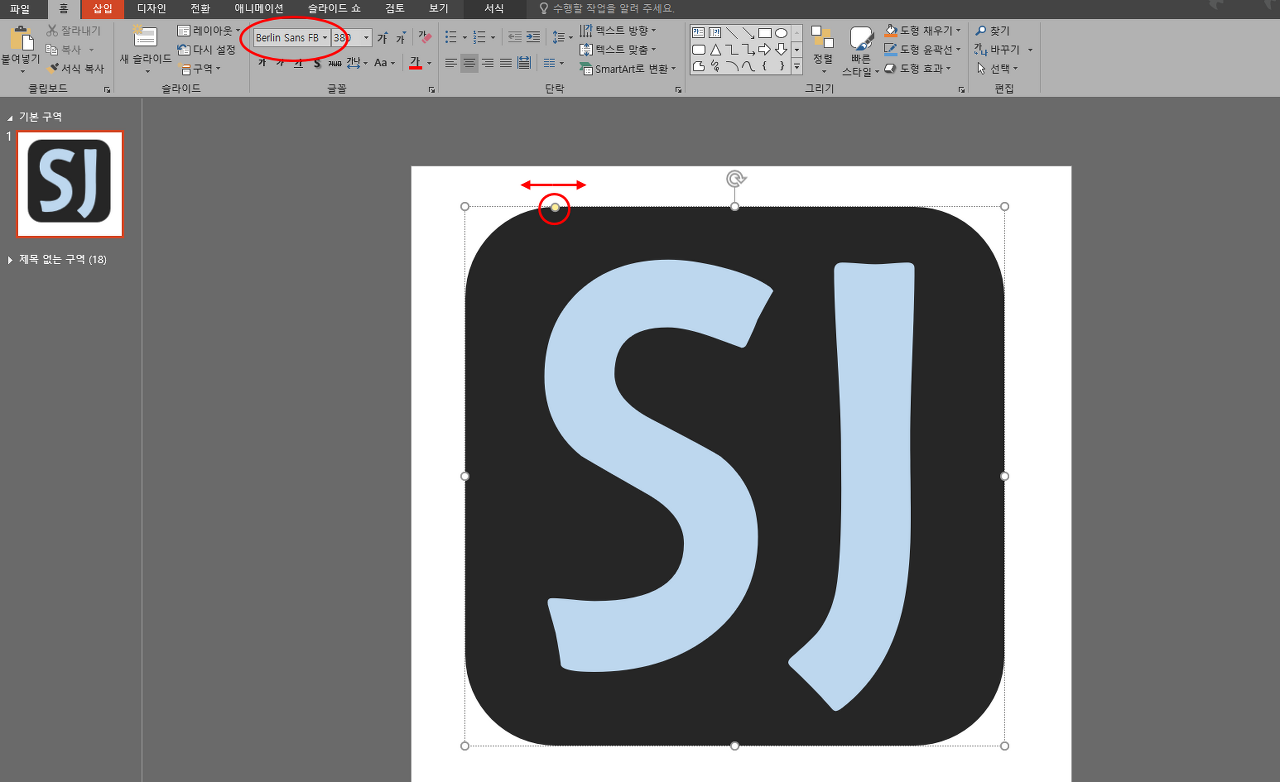
Task: Click the Find (찾기) magnifier button
Action: (x=993, y=31)
